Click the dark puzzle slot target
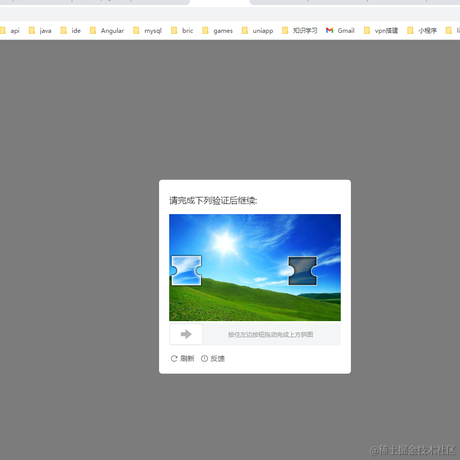The image size is (460, 460). point(302,271)
